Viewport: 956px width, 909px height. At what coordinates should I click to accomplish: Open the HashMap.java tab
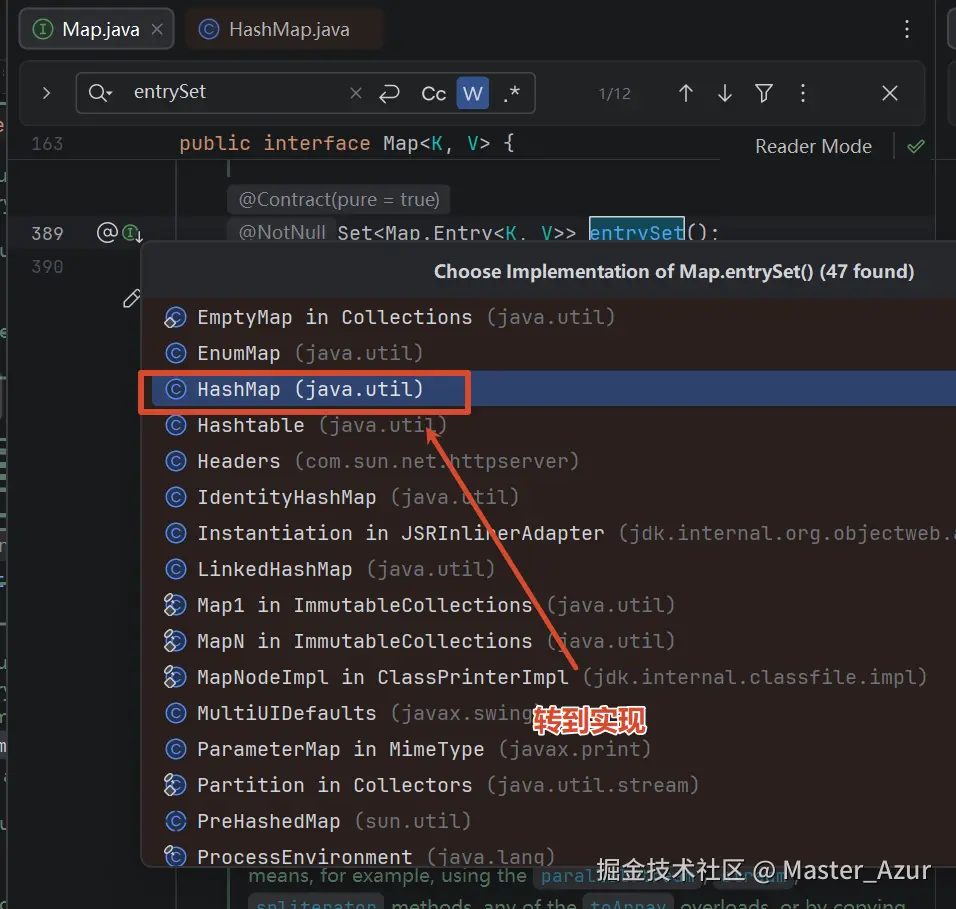pyautogui.click(x=285, y=29)
